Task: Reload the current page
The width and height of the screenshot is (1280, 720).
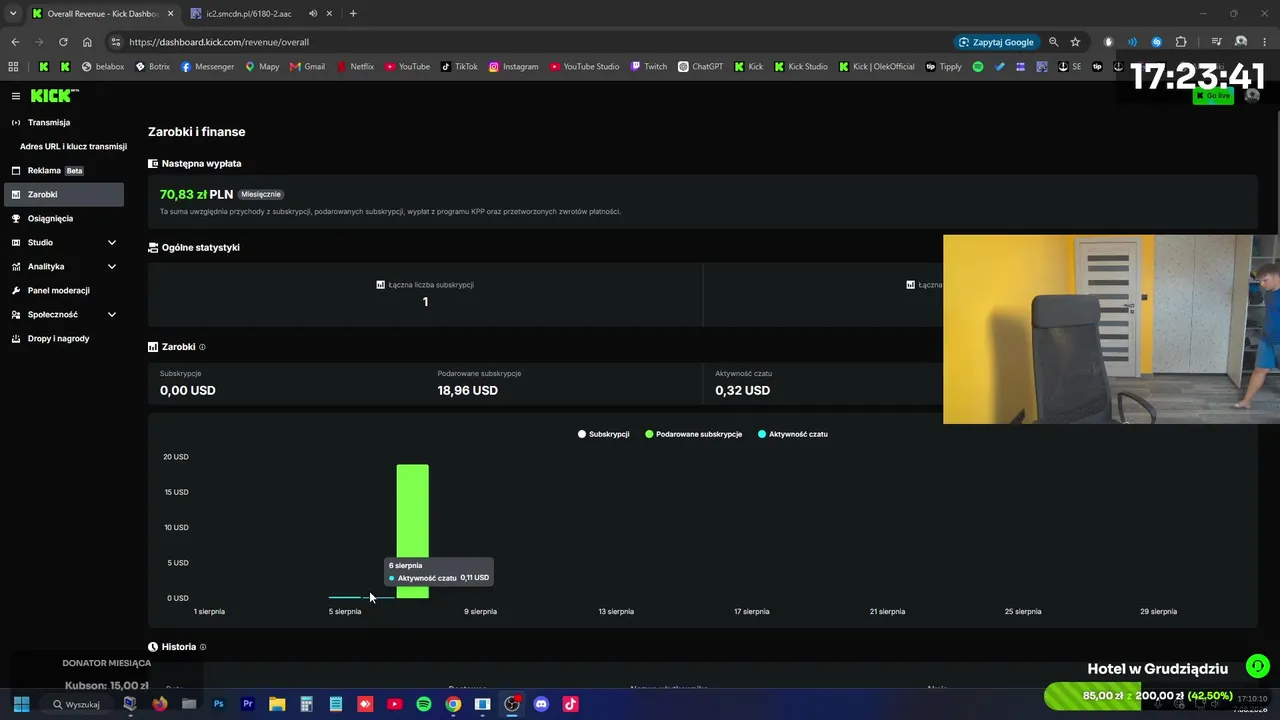Action: (x=63, y=42)
